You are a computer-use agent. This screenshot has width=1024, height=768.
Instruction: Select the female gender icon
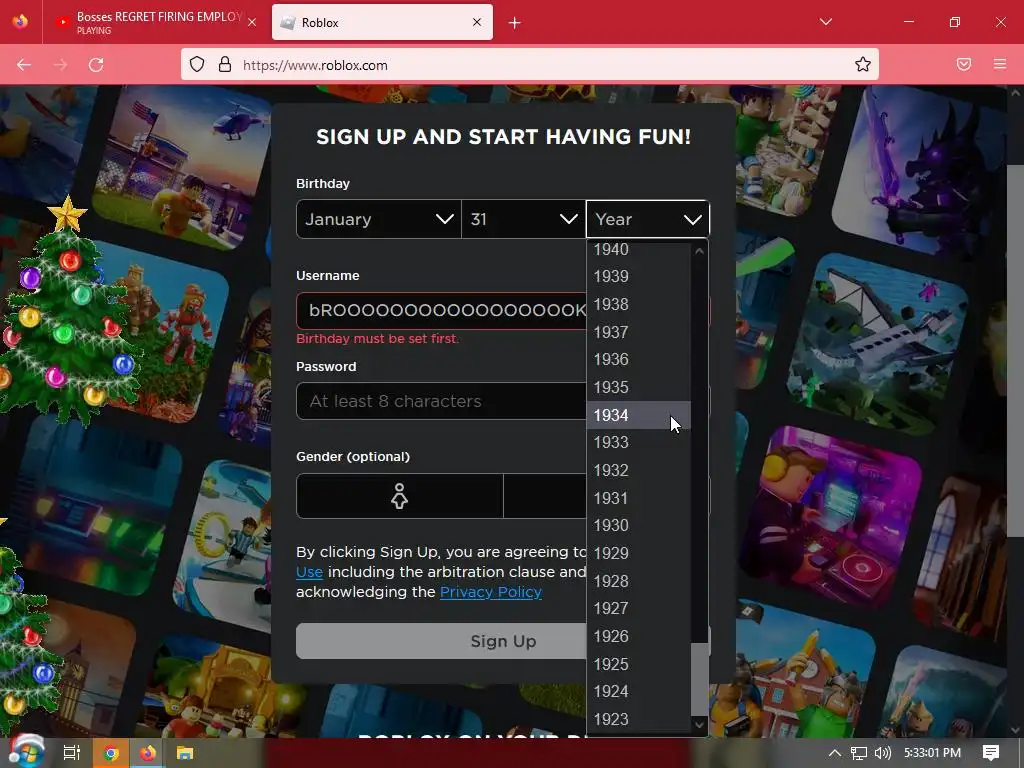(x=400, y=496)
